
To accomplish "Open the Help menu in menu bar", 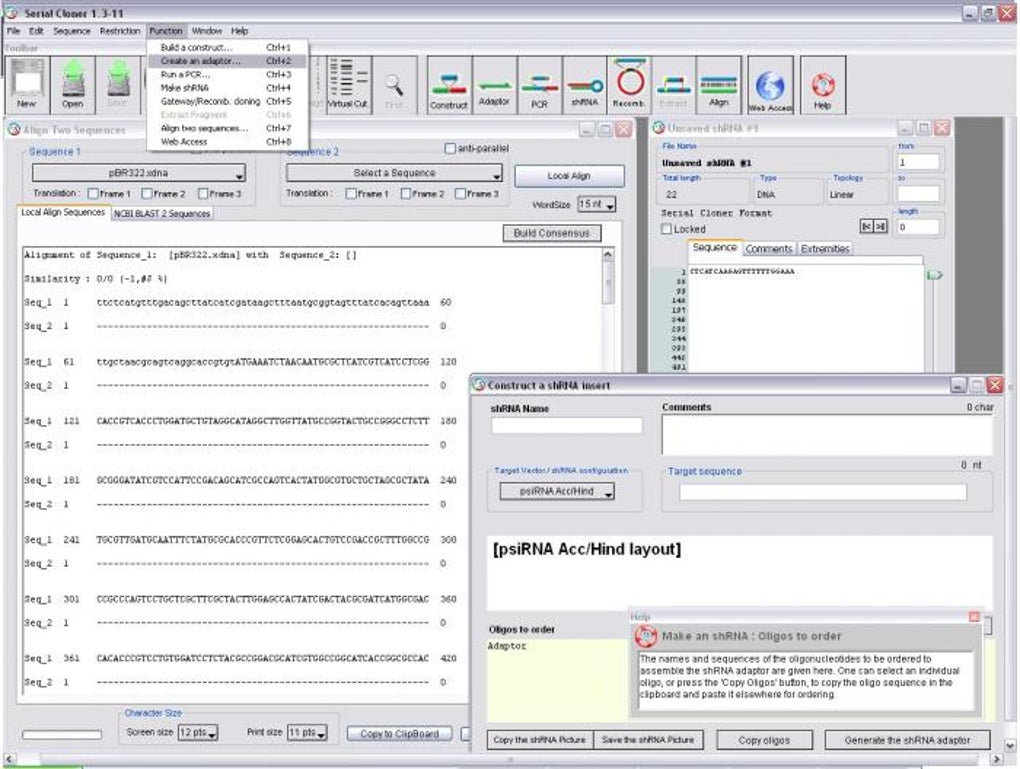I will (x=239, y=31).
